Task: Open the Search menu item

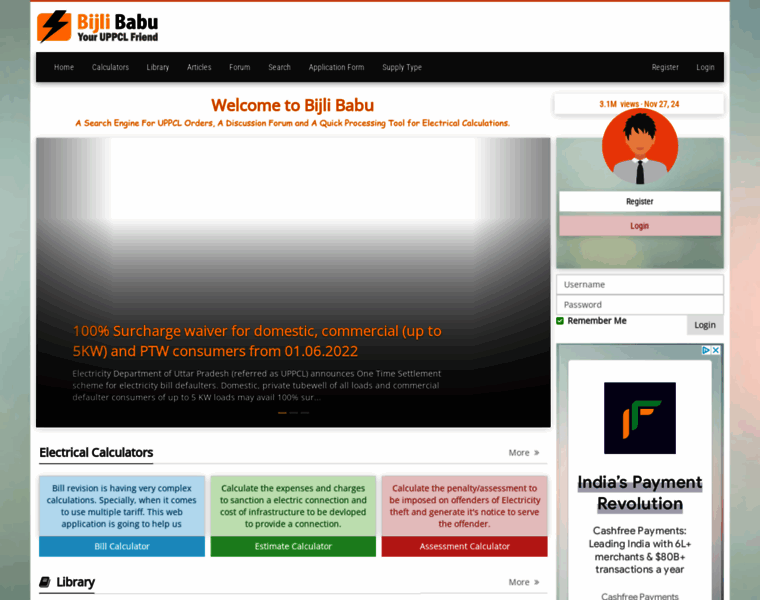Action: point(280,67)
